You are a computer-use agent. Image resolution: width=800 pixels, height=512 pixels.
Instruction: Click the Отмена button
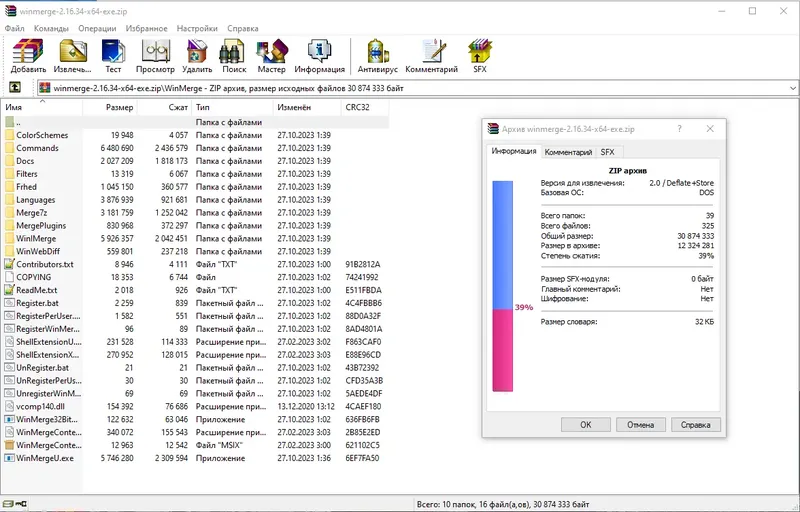click(x=640, y=424)
